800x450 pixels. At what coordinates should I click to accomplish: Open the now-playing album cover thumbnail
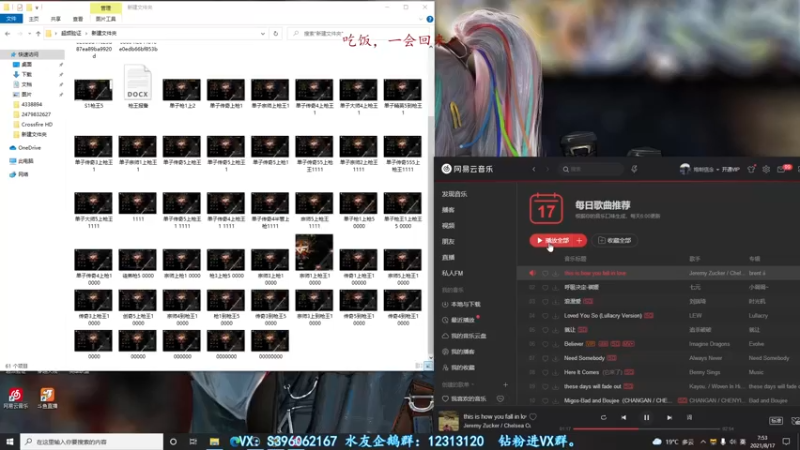[x=448, y=421]
